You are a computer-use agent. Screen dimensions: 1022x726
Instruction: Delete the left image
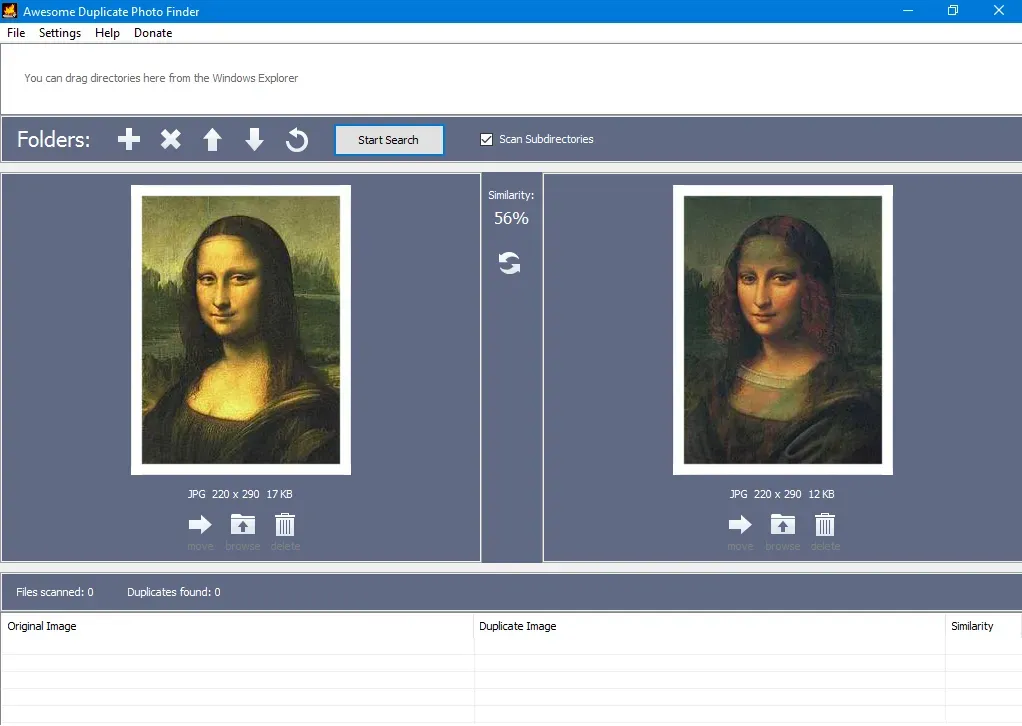click(x=285, y=524)
